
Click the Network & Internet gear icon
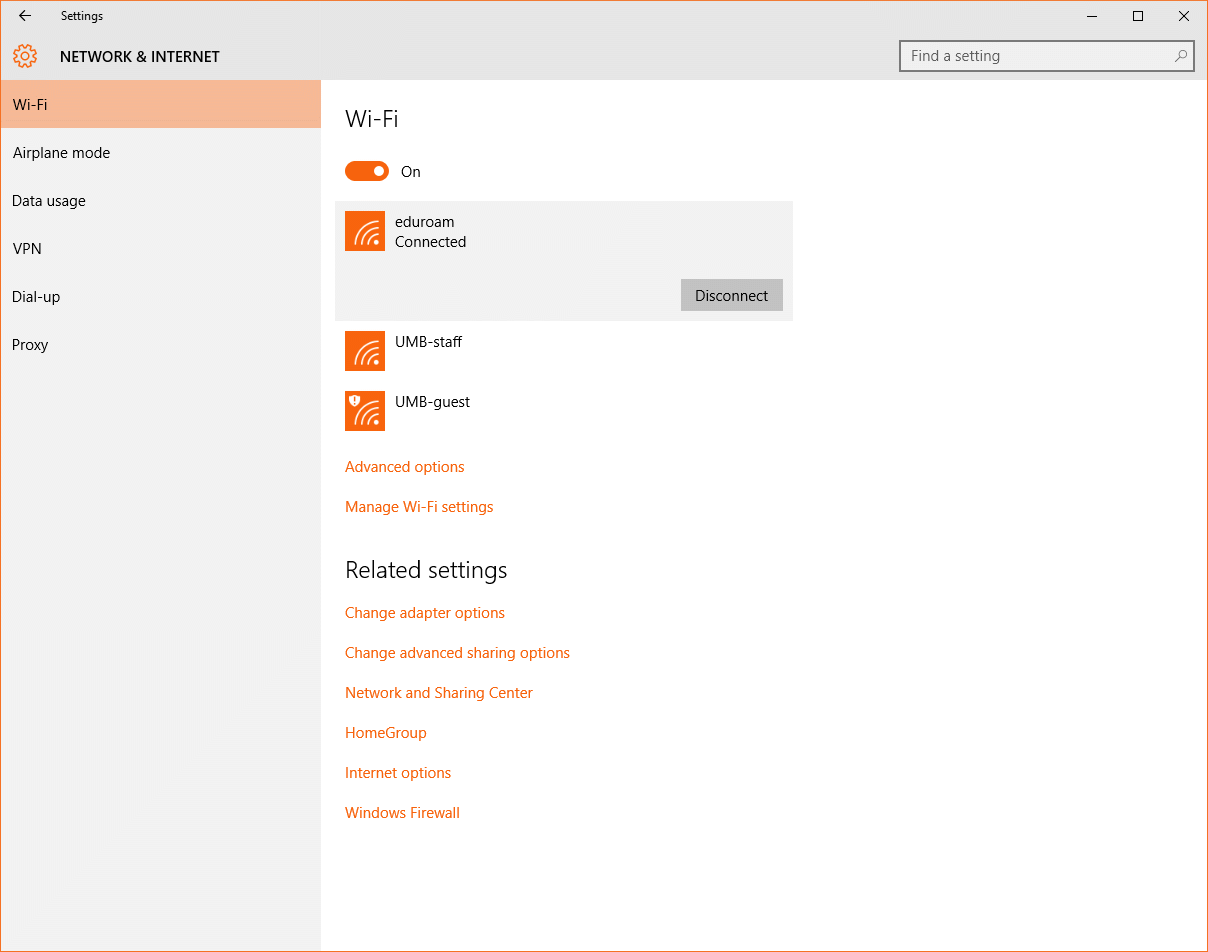point(25,56)
